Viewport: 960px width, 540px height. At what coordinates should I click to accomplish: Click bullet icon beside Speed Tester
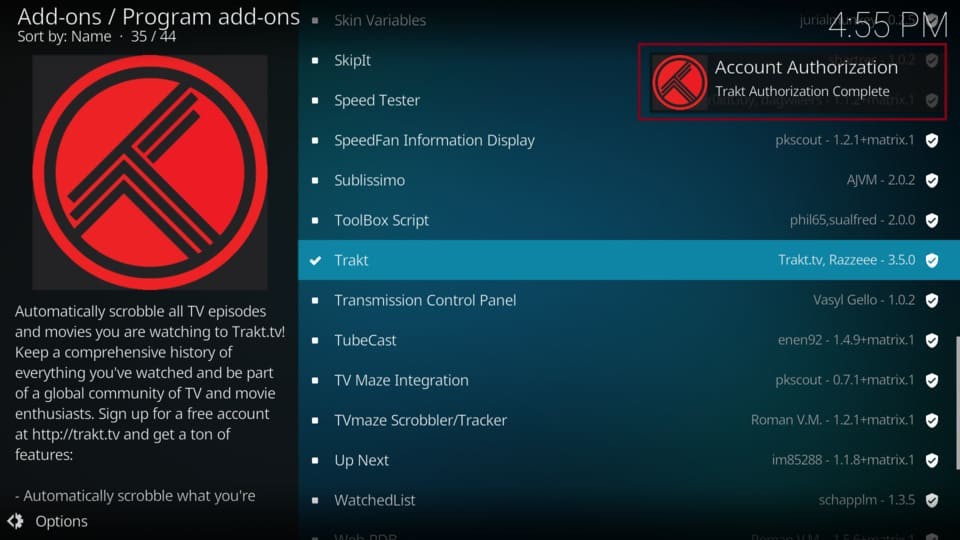(x=315, y=100)
